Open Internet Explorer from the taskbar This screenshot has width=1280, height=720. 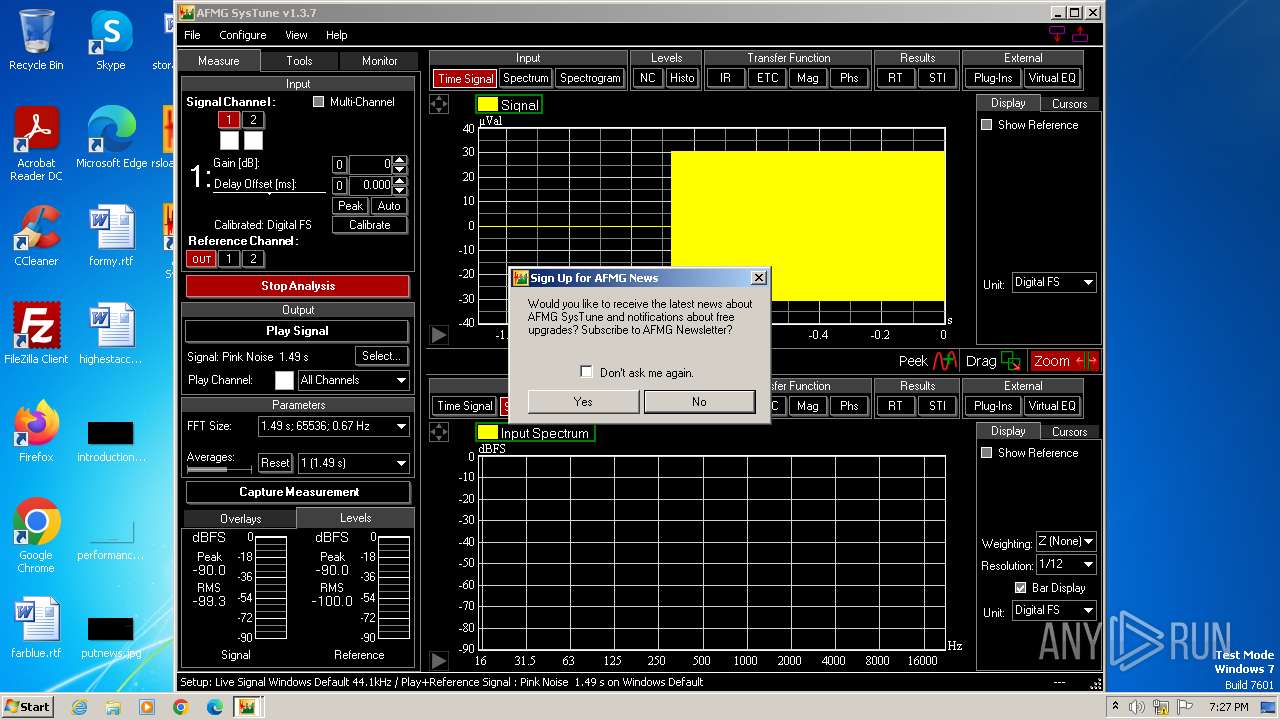pos(79,707)
